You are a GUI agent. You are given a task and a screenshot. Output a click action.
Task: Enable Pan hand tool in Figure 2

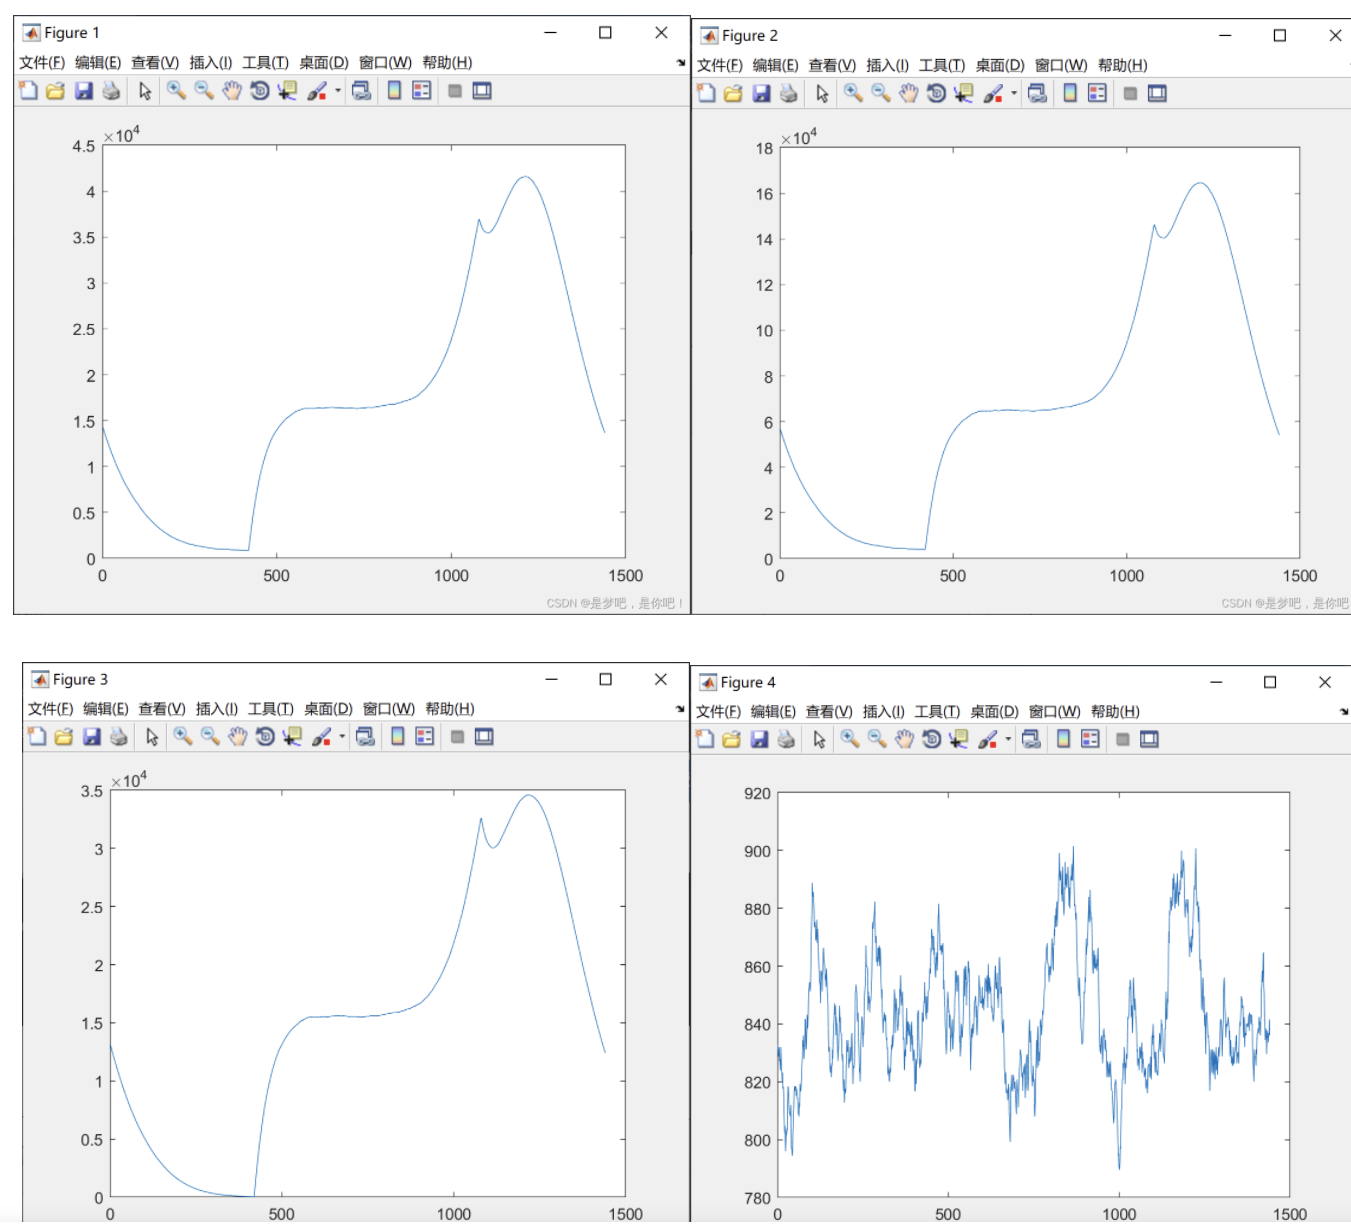pos(908,94)
